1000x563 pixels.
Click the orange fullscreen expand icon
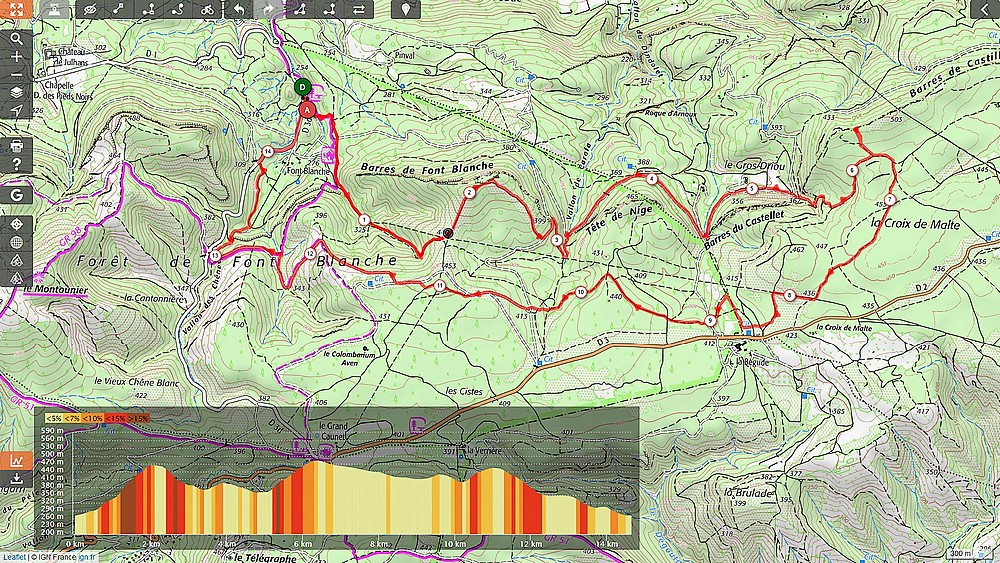16,9
